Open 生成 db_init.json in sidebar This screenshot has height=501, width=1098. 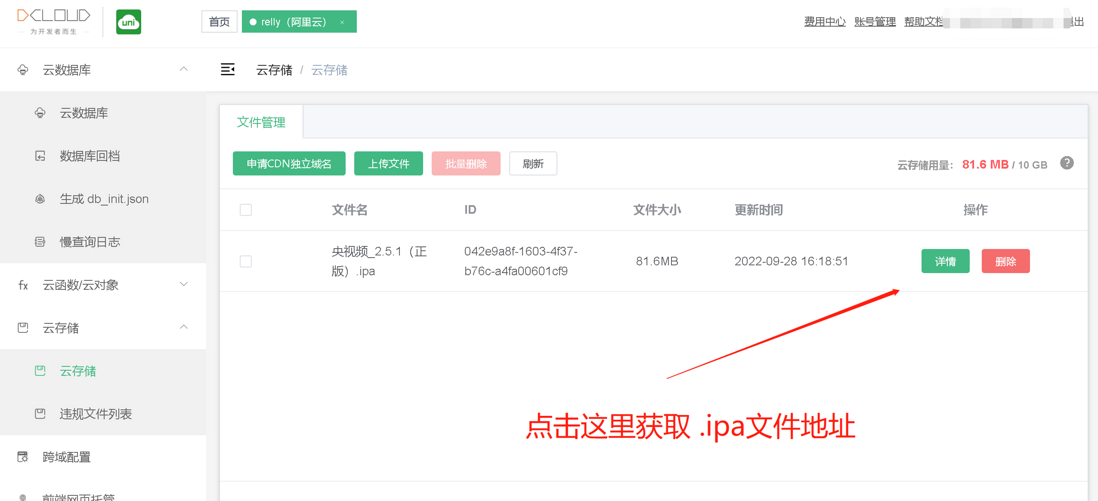103,199
